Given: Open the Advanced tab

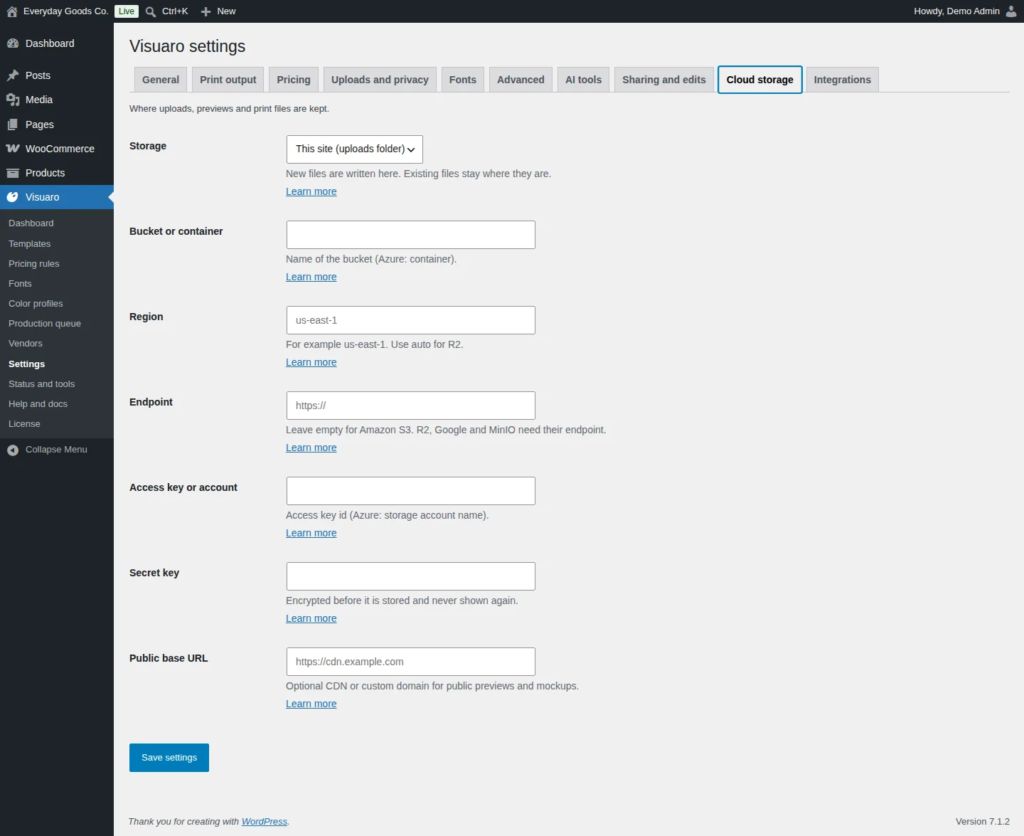Looking at the screenshot, I should coord(520,80).
